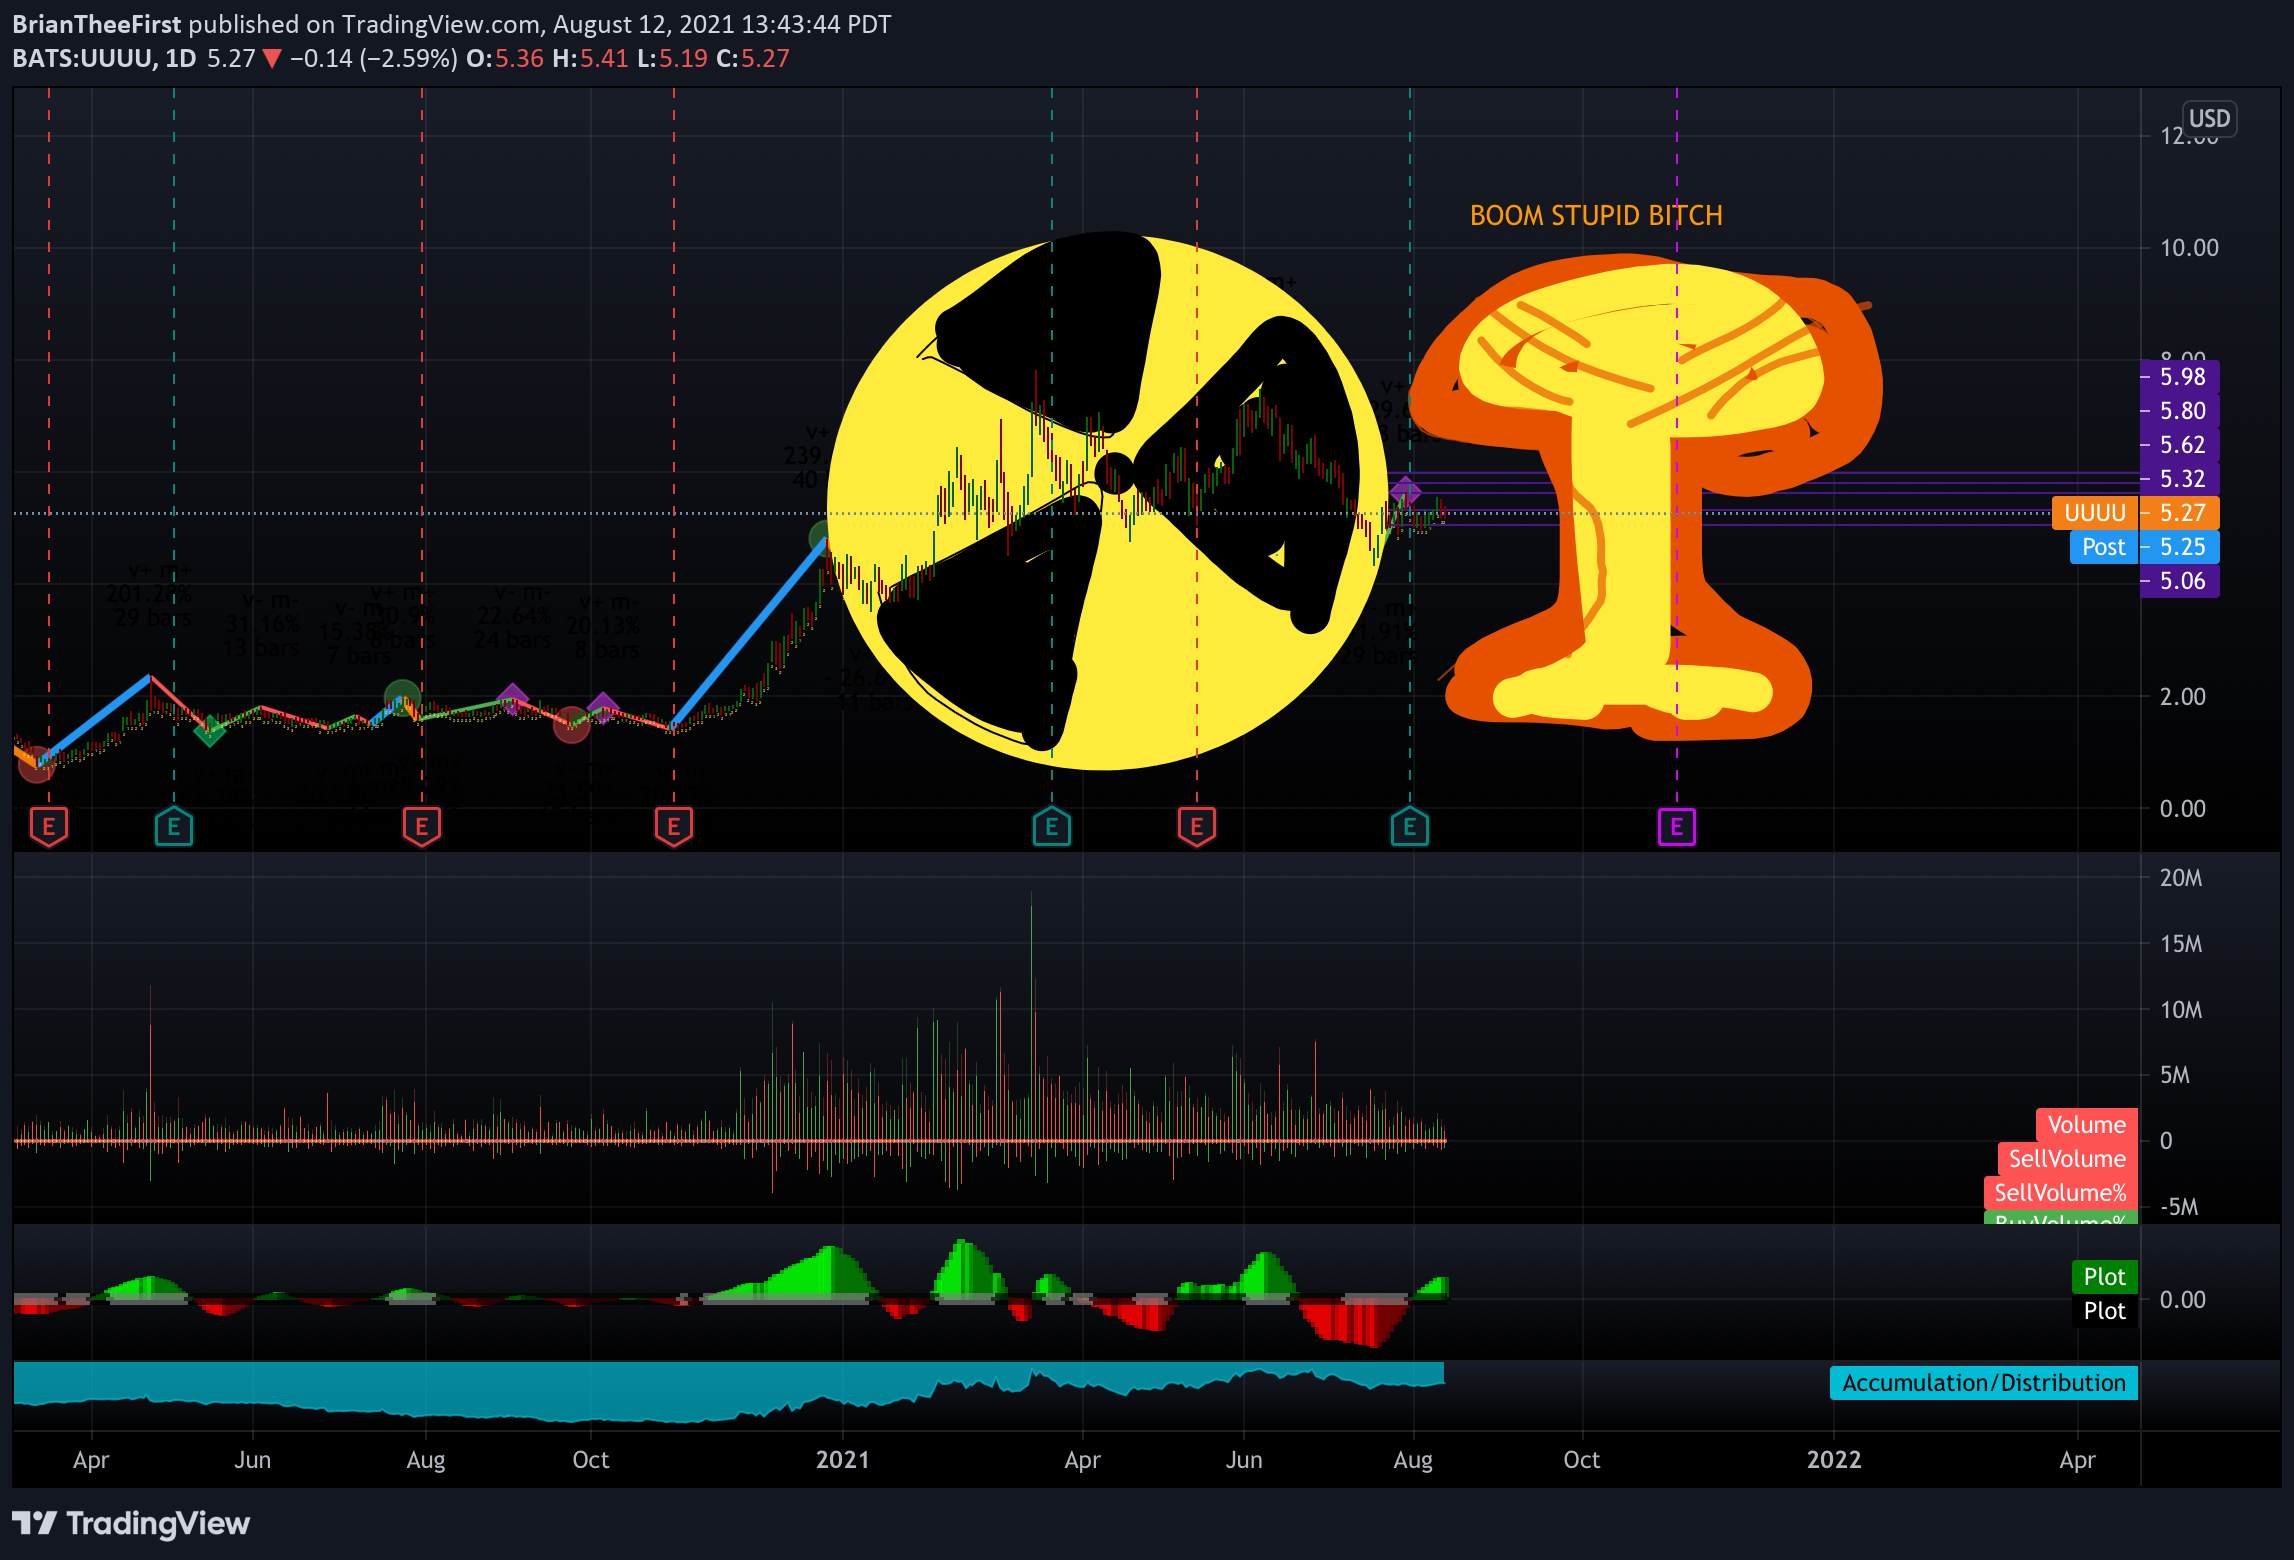
Task: Click the red circle marker in Oct 2020
Action: 571,724
